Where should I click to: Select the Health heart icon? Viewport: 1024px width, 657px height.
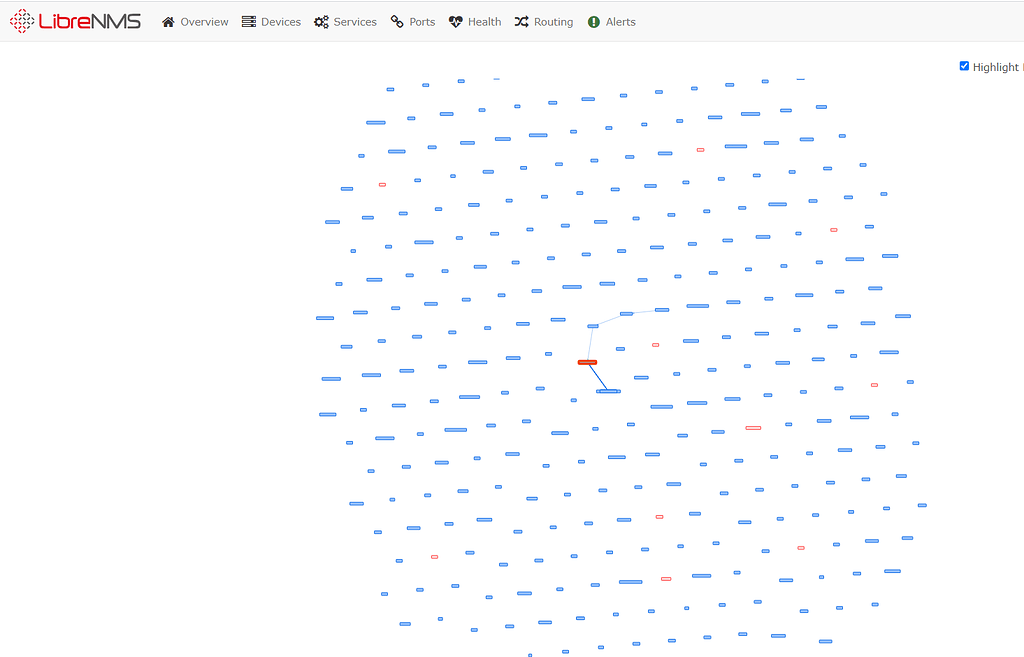click(x=456, y=21)
